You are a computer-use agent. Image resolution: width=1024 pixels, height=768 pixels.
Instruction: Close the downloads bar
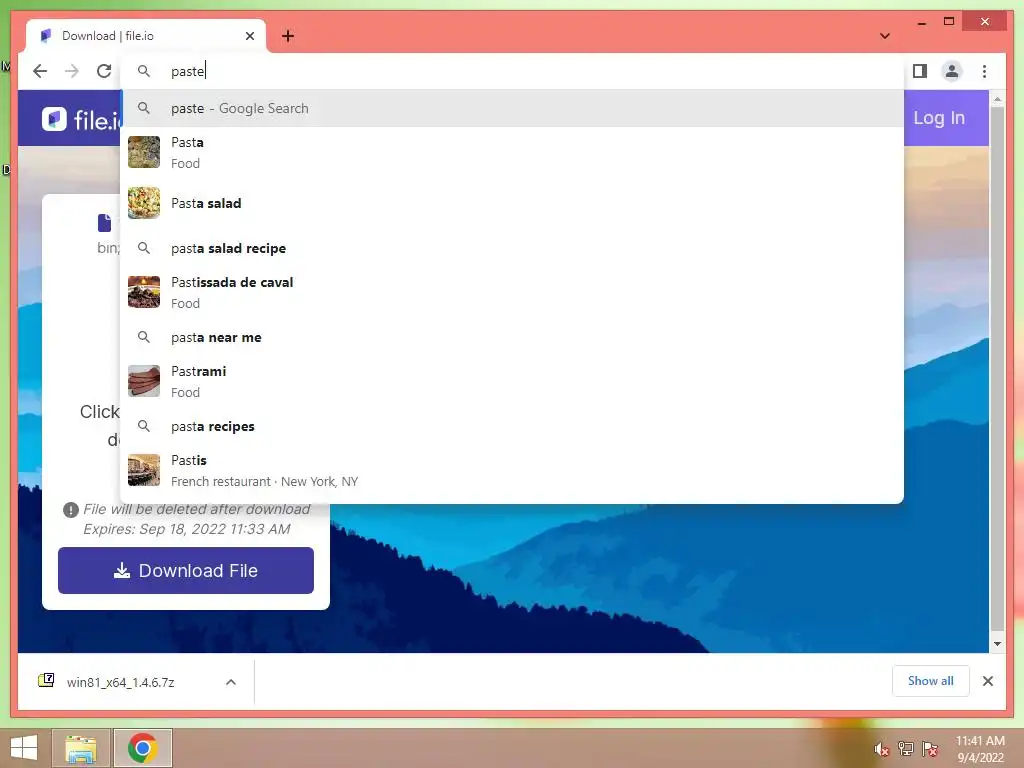coord(987,681)
